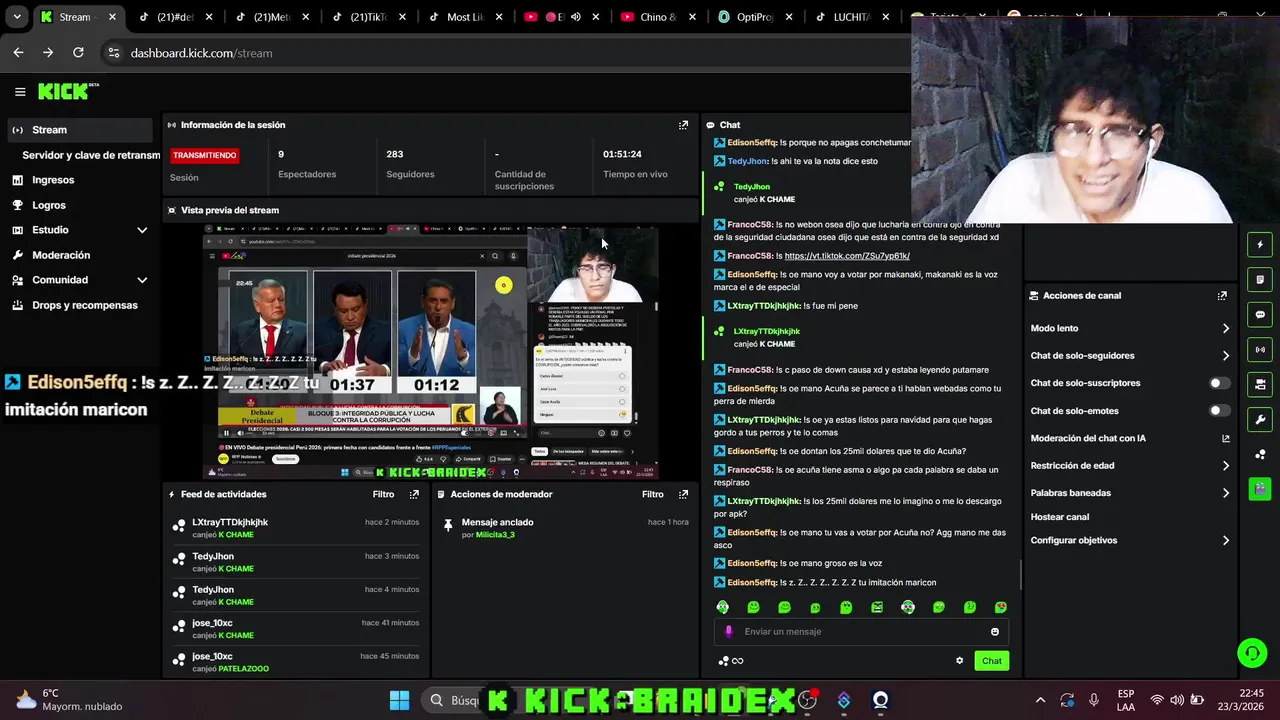
Task: Open Moderación del chat con IA
Action: [1130, 438]
